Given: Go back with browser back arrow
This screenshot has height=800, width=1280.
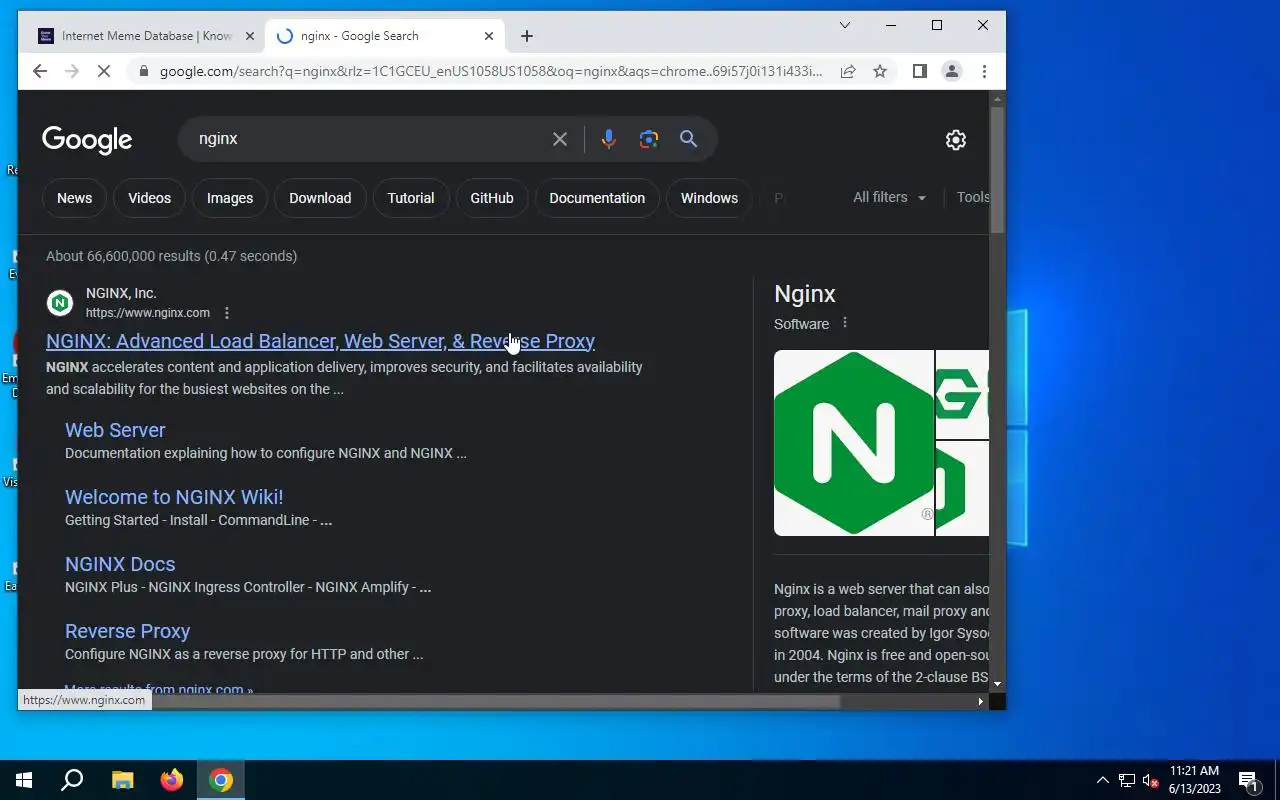Looking at the screenshot, I should tap(40, 71).
